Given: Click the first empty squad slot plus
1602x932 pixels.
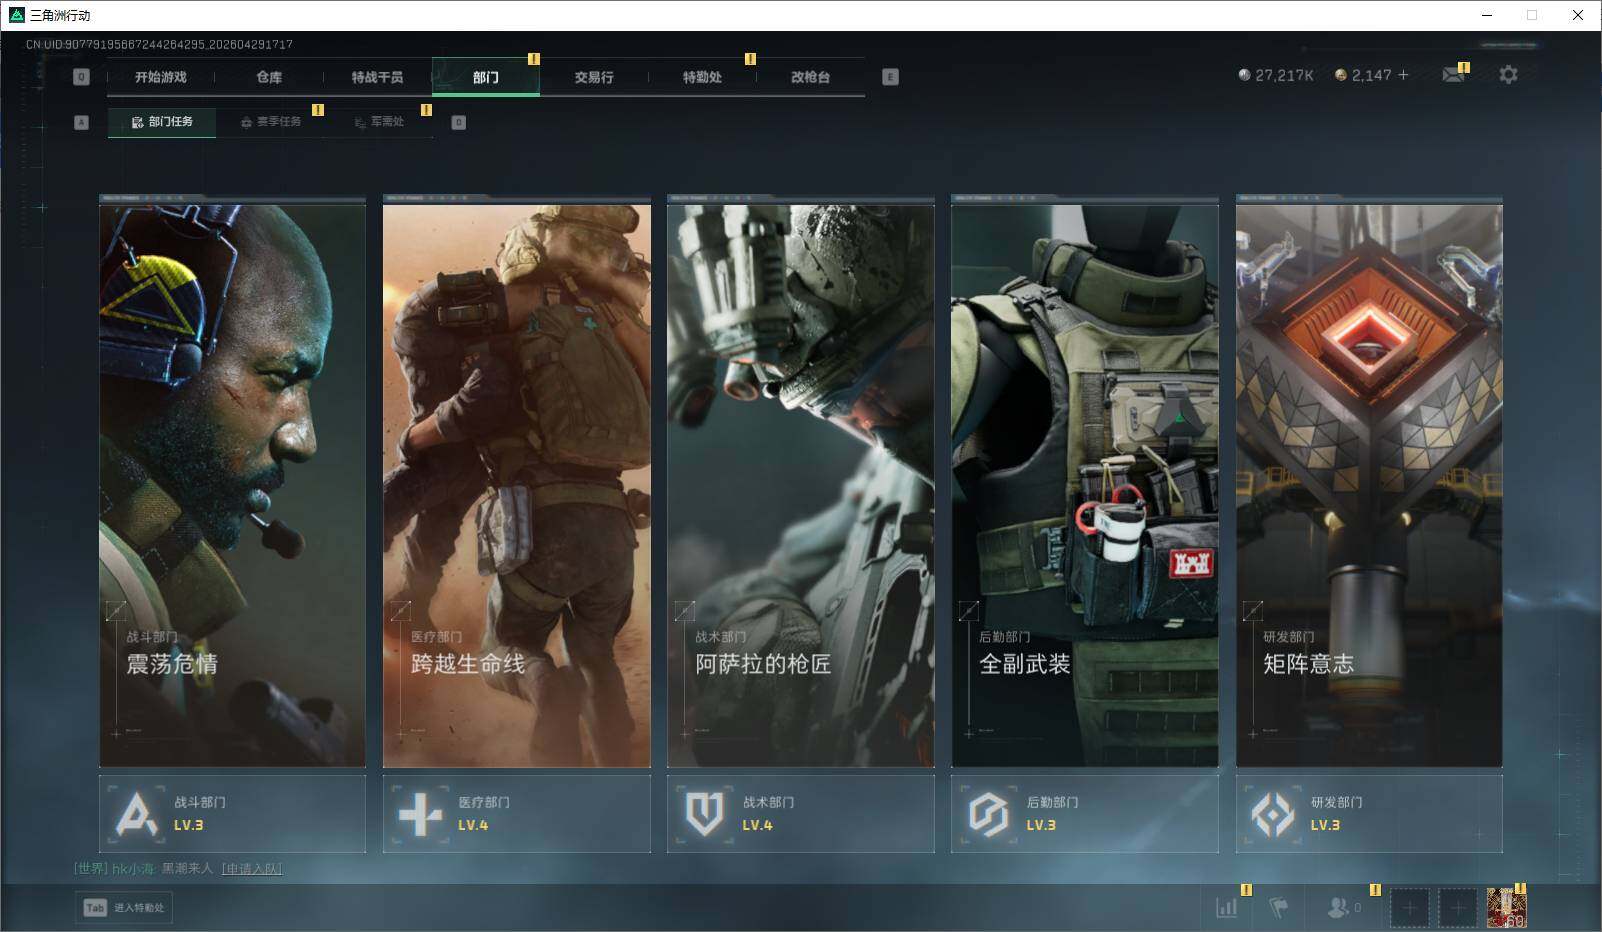Looking at the screenshot, I should pyautogui.click(x=1409, y=907).
